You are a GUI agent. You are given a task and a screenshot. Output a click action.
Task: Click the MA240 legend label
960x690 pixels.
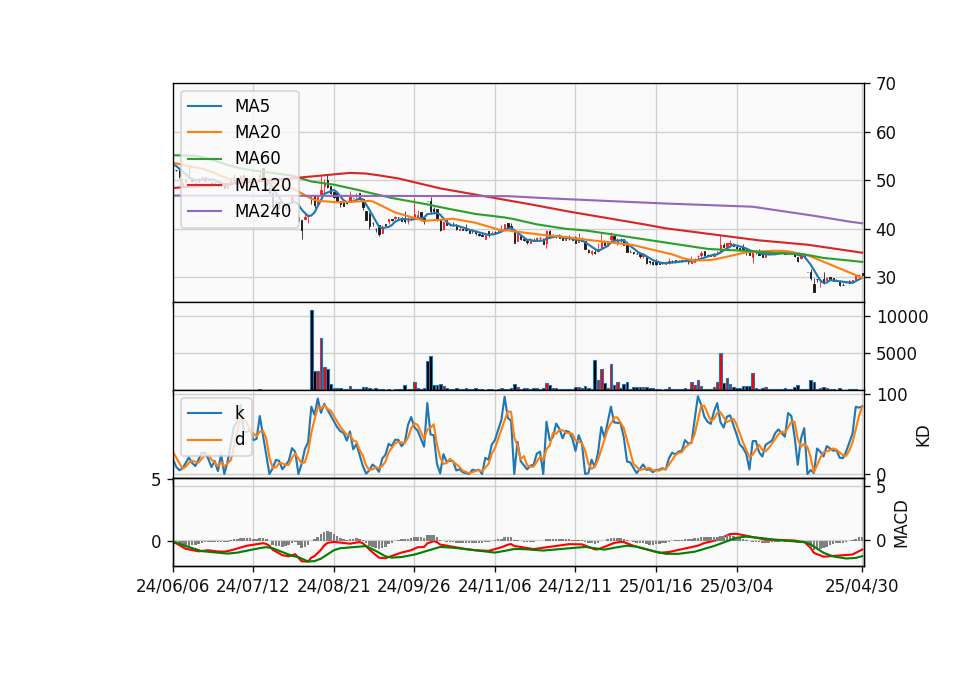(x=263, y=211)
